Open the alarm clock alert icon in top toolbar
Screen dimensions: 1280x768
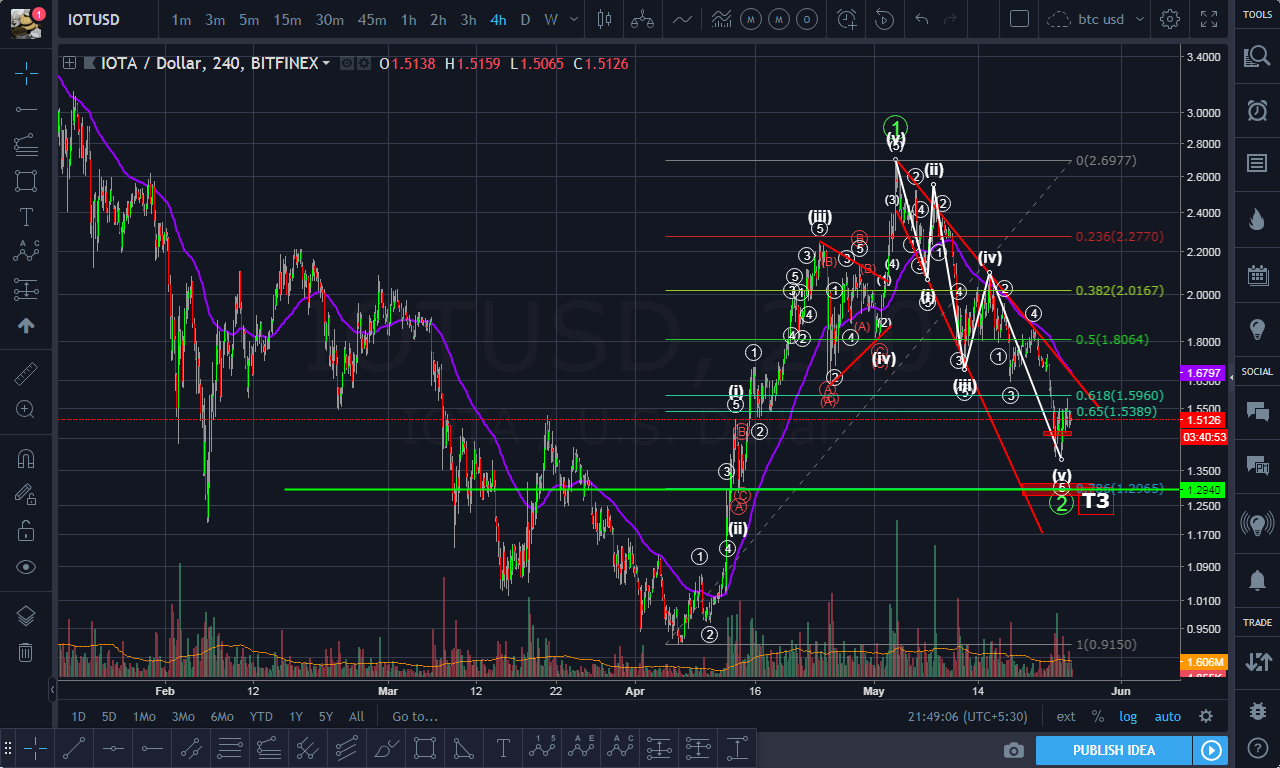(x=847, y=19)
